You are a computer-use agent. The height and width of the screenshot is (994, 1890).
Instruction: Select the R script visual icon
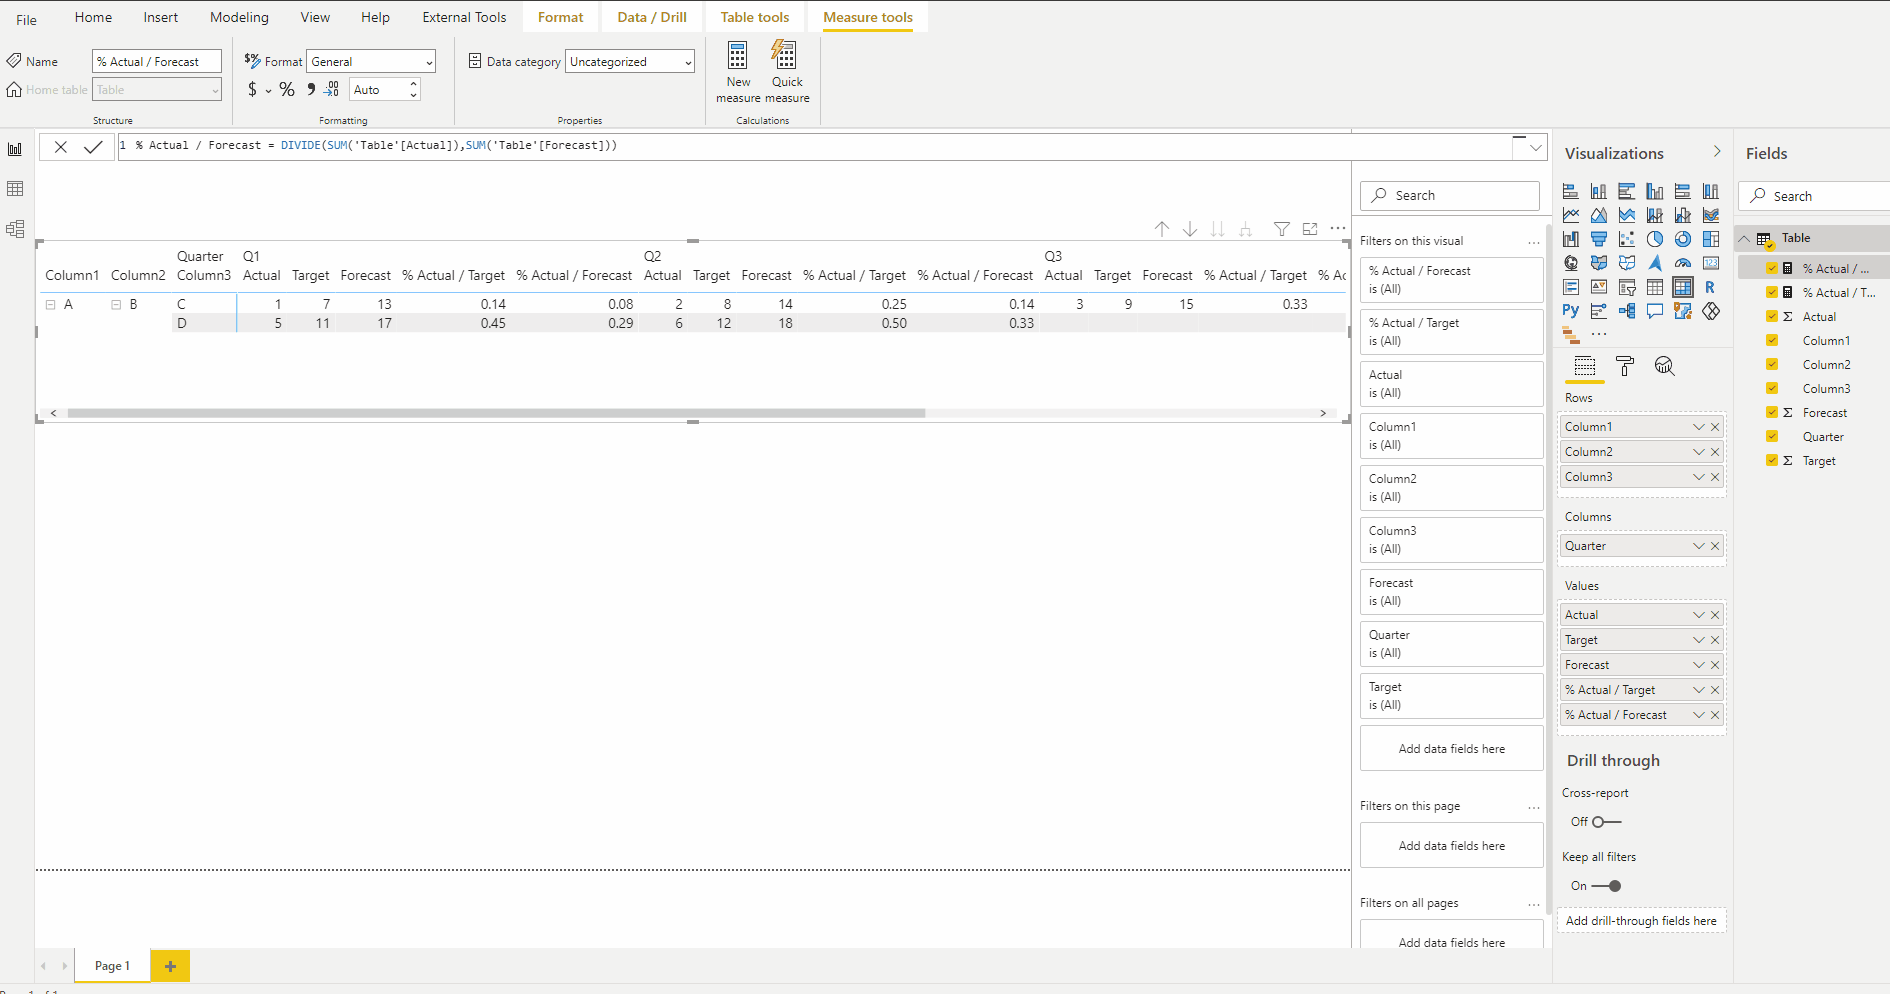[x=1711, y=287]
